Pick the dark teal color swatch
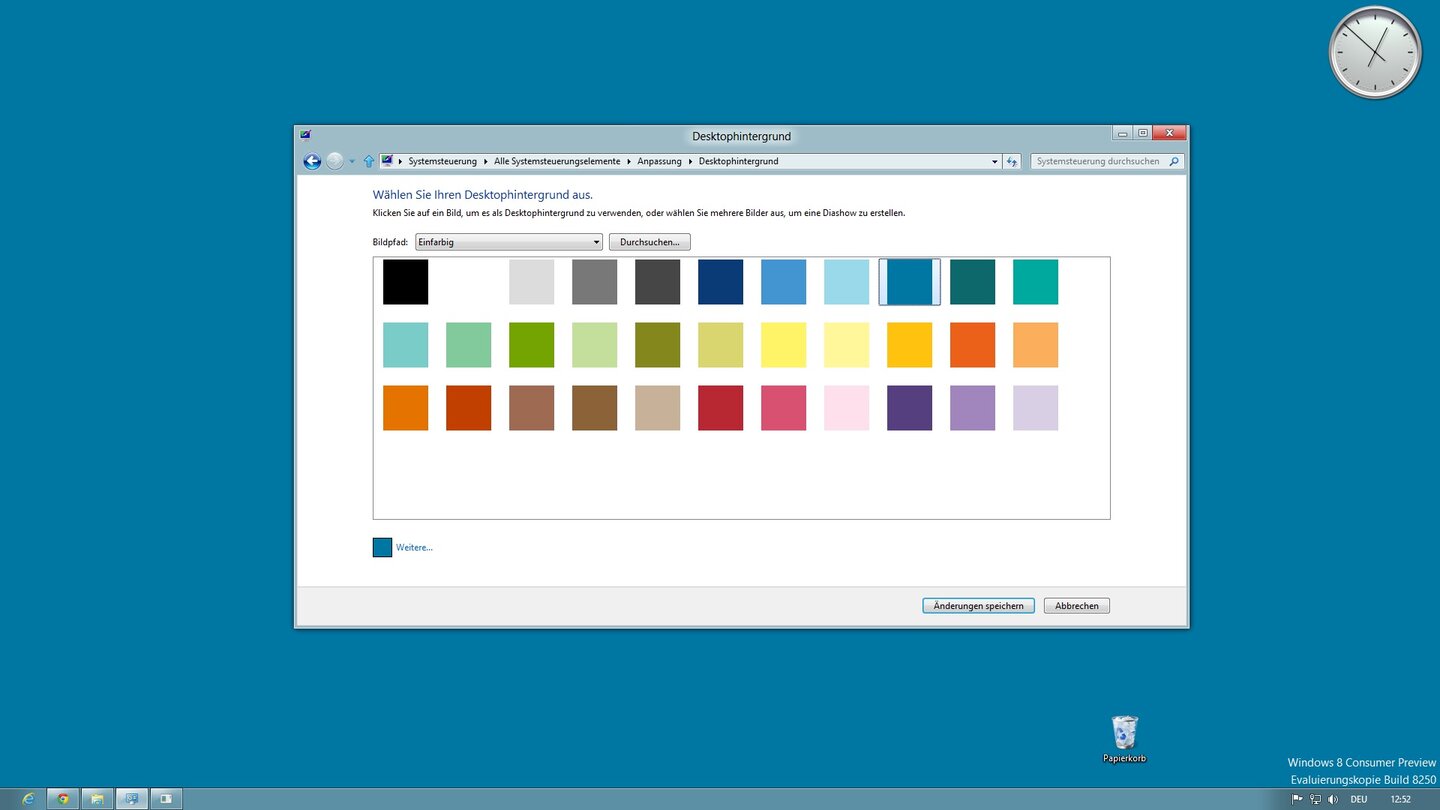 coord(972,282)
